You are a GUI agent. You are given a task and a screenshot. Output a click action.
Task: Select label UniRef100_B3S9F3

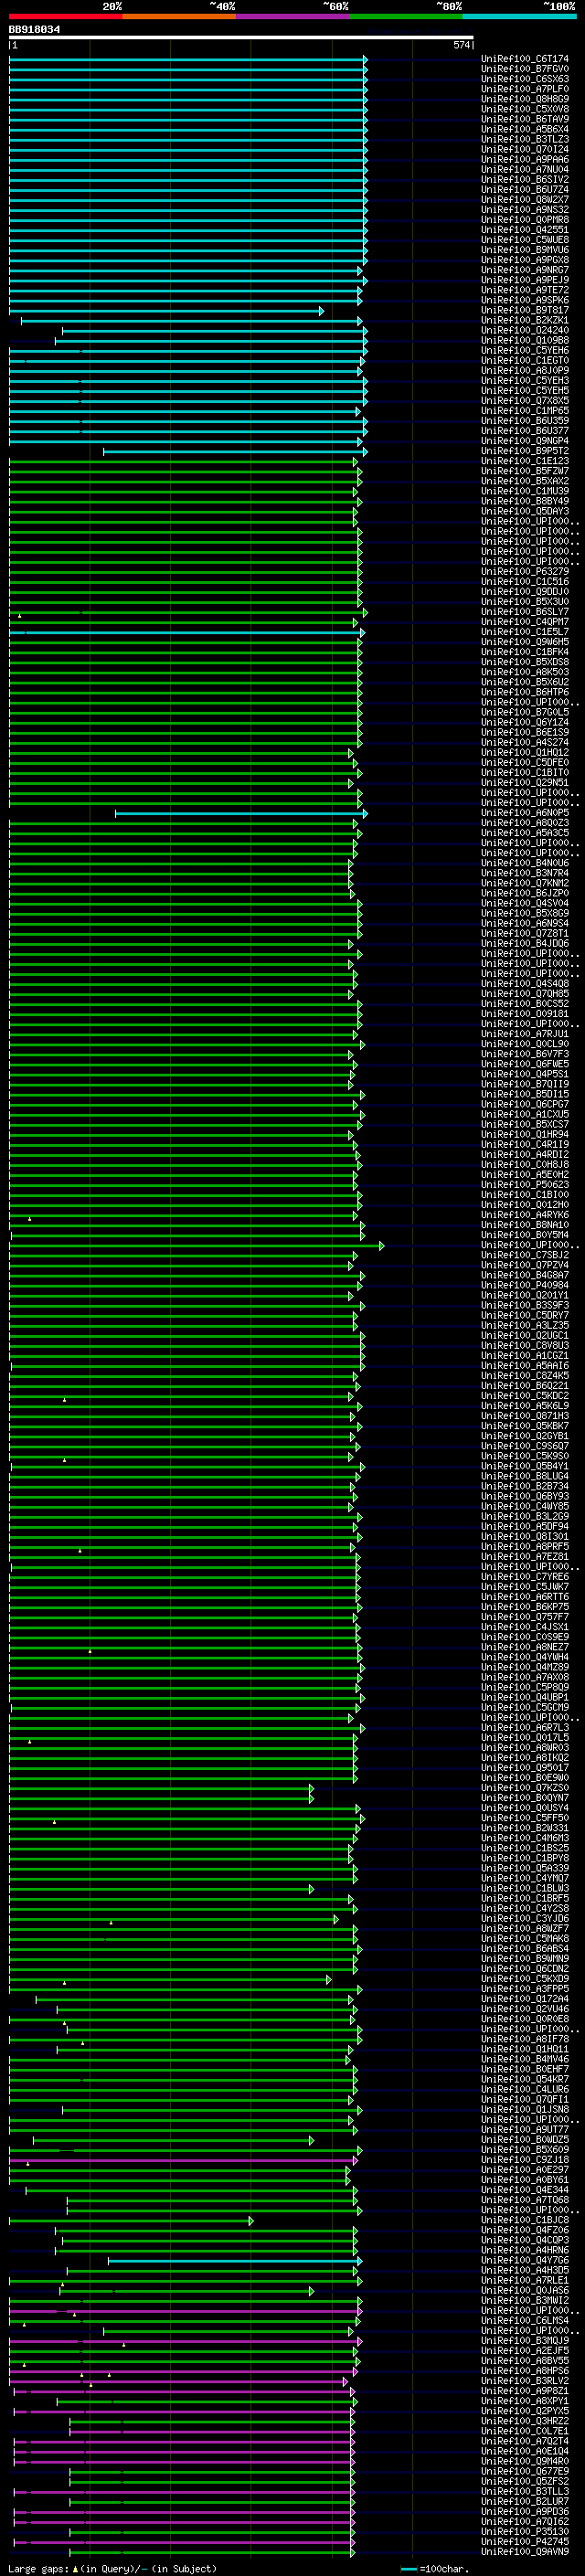(525, 1305)
